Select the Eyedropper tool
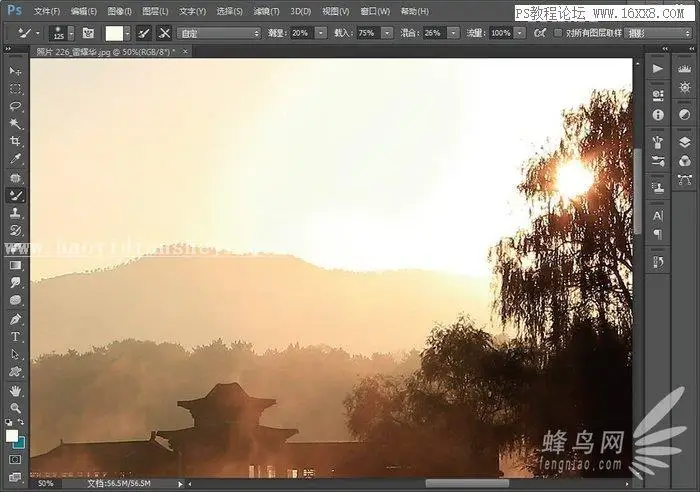 tap(15, 158)
